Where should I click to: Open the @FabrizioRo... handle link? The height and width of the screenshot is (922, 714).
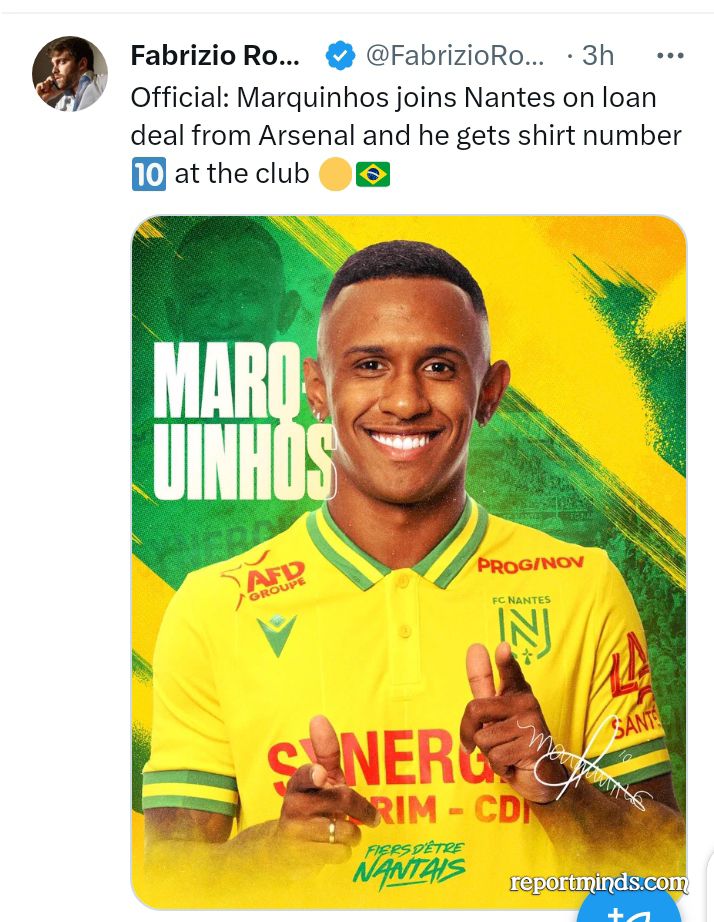pyautogui.click(x=455, y=56)
